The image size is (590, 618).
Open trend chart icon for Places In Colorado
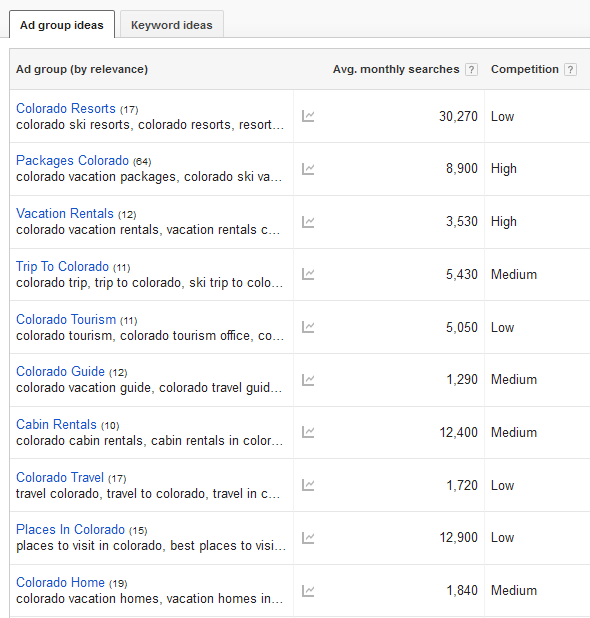tap(308, 538)
